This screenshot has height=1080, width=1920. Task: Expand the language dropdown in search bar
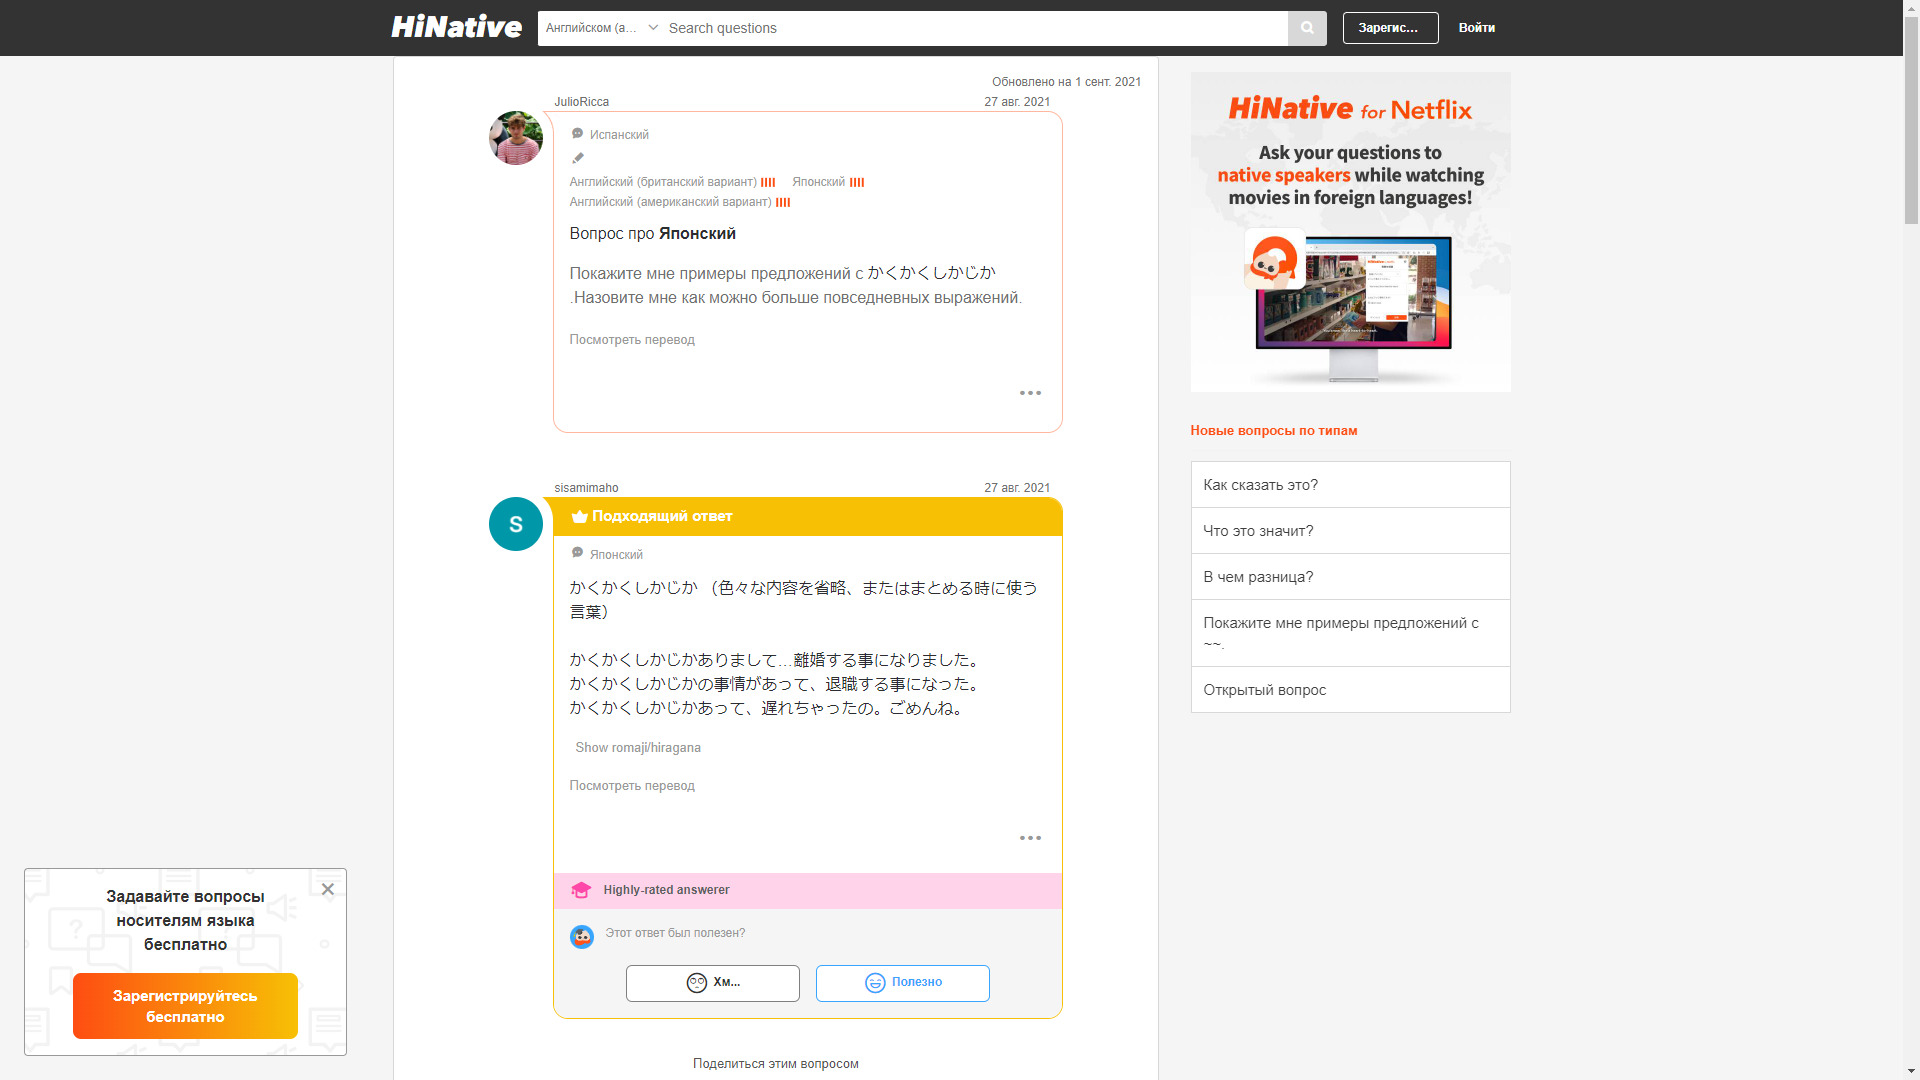(601, 28)
